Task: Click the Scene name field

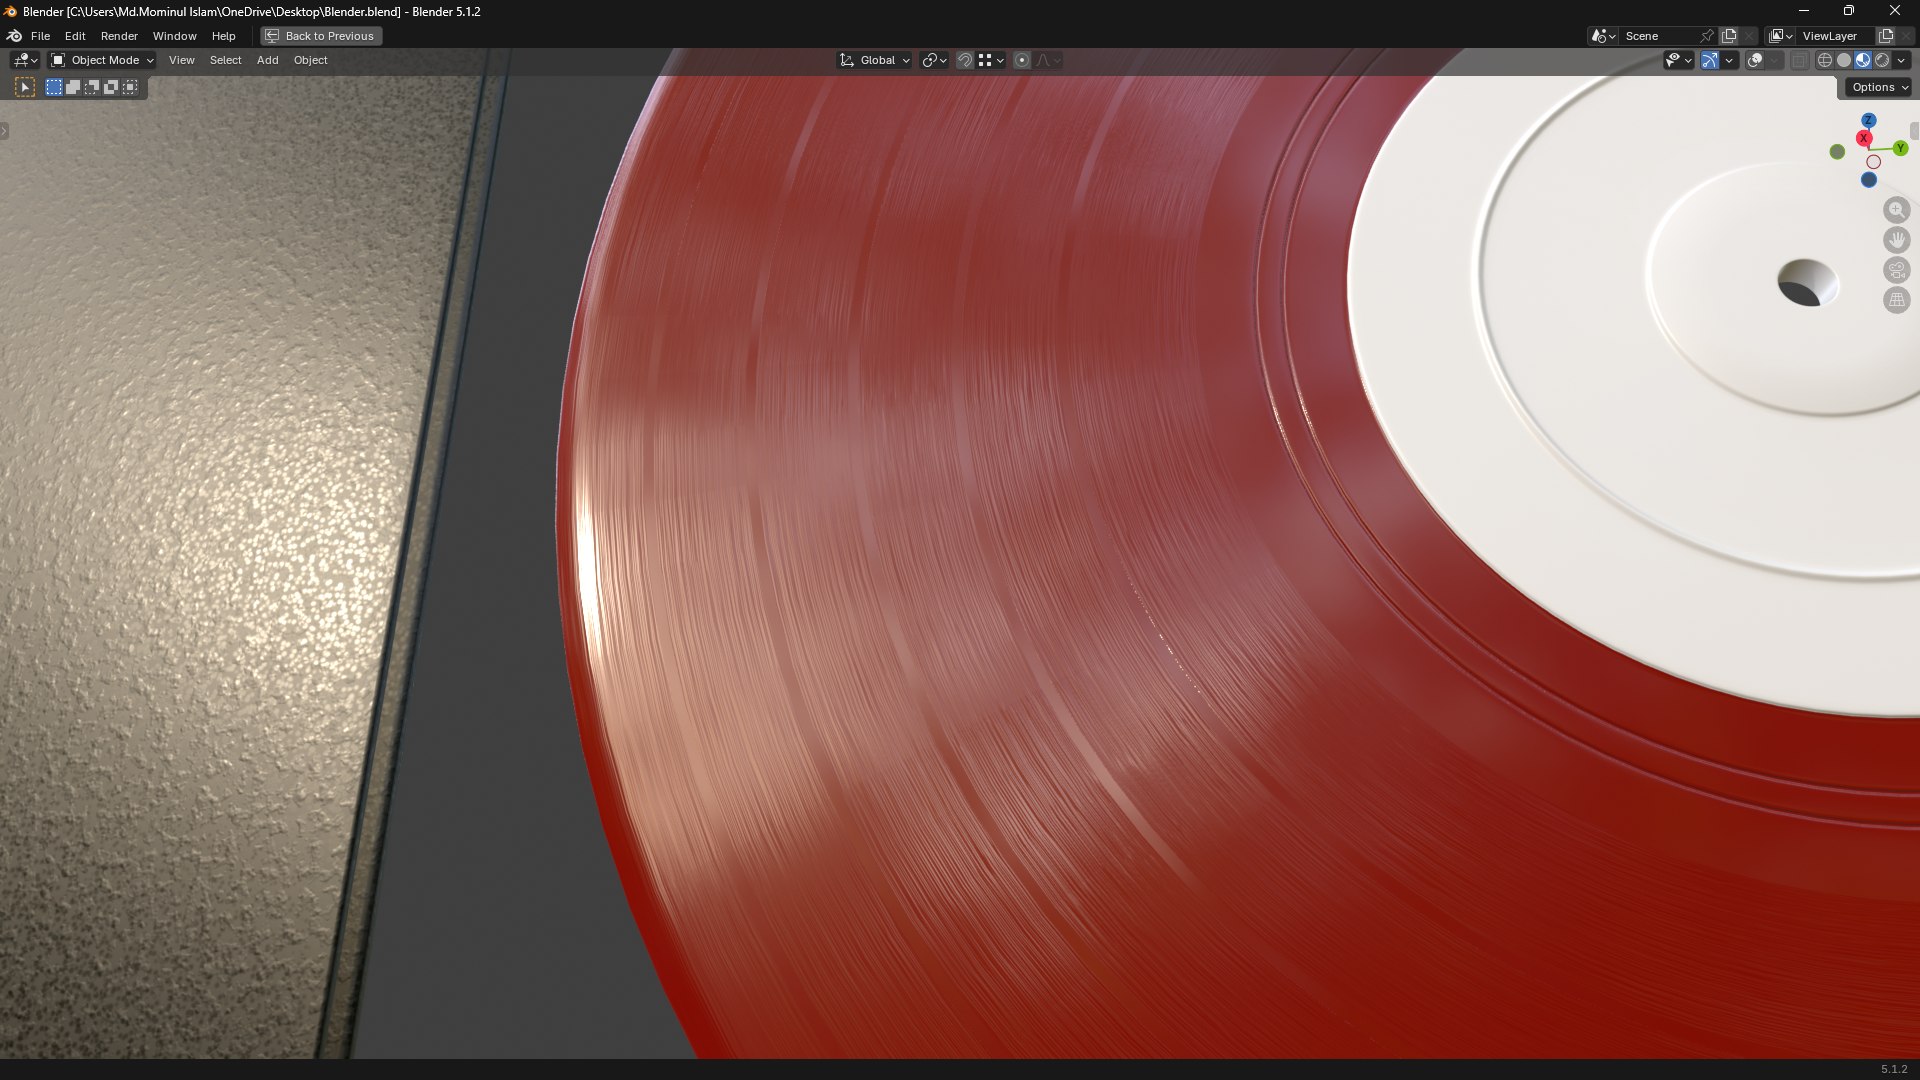Action: point(1658,36)
